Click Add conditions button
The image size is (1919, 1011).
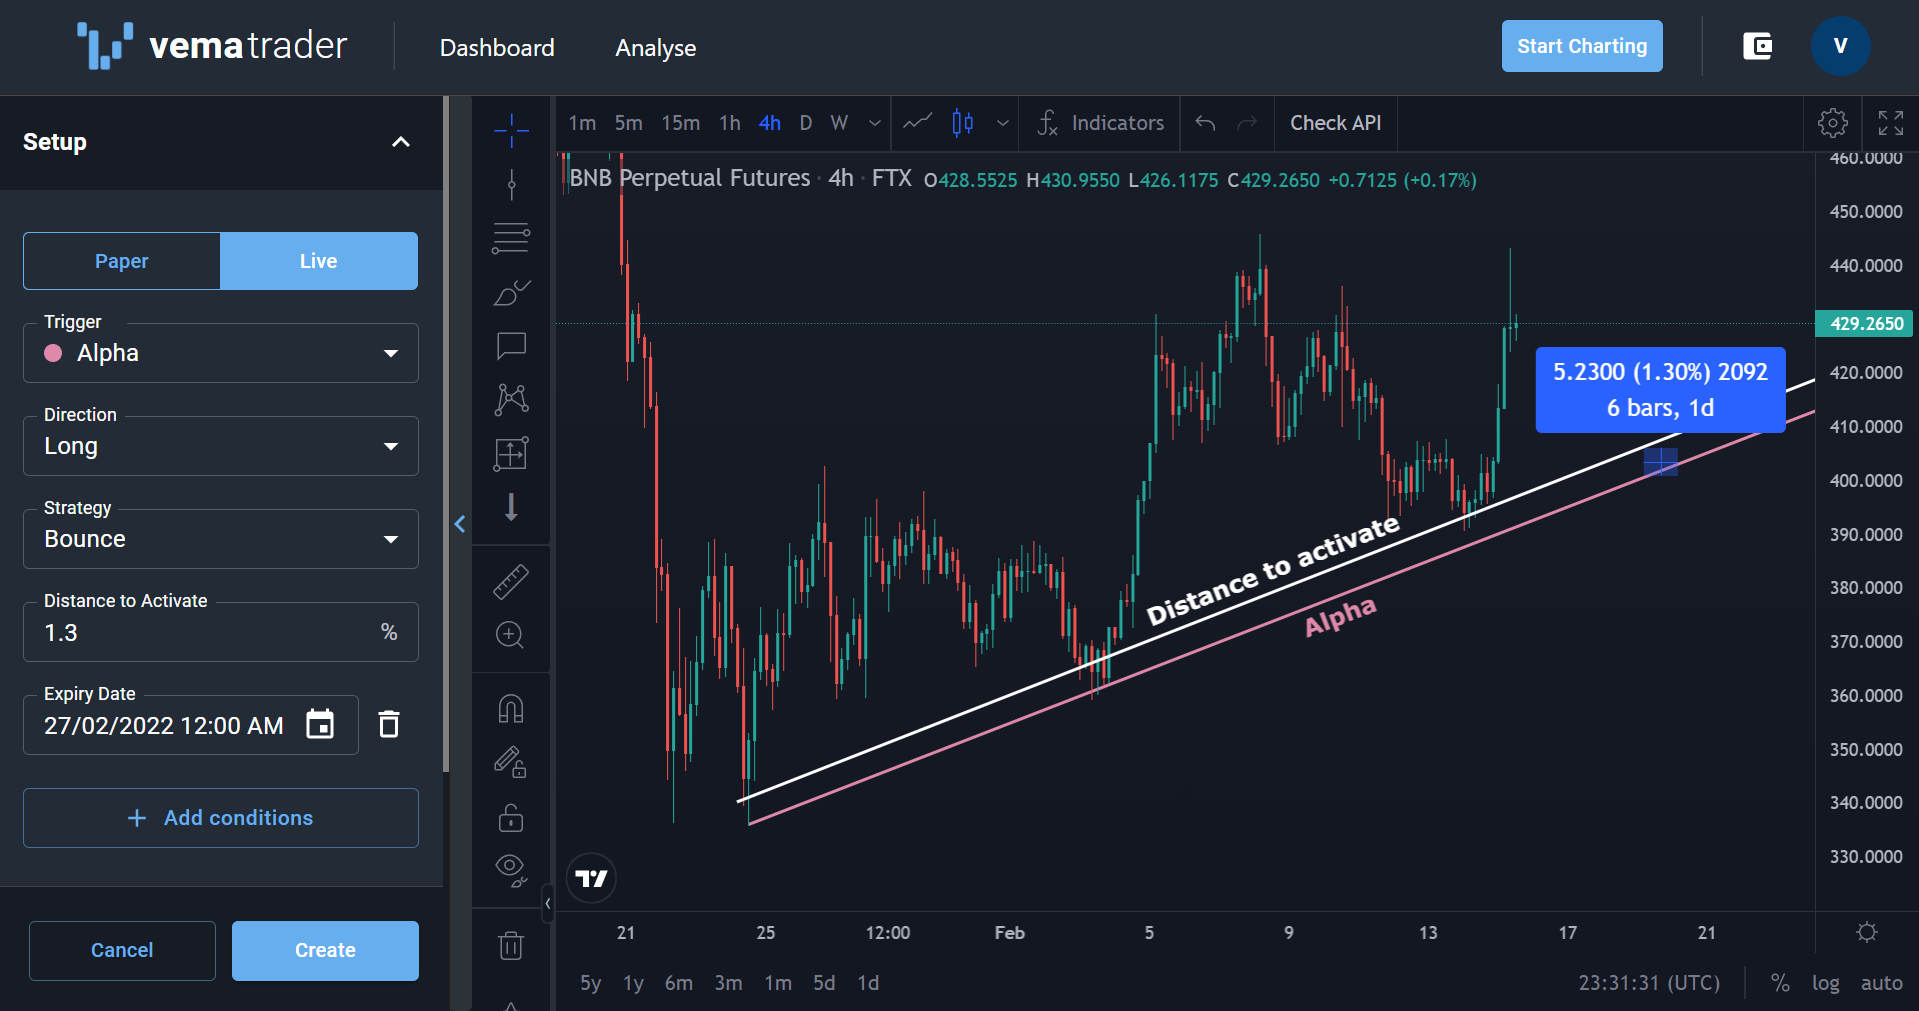pyautogui.click(x=221, y=818)
